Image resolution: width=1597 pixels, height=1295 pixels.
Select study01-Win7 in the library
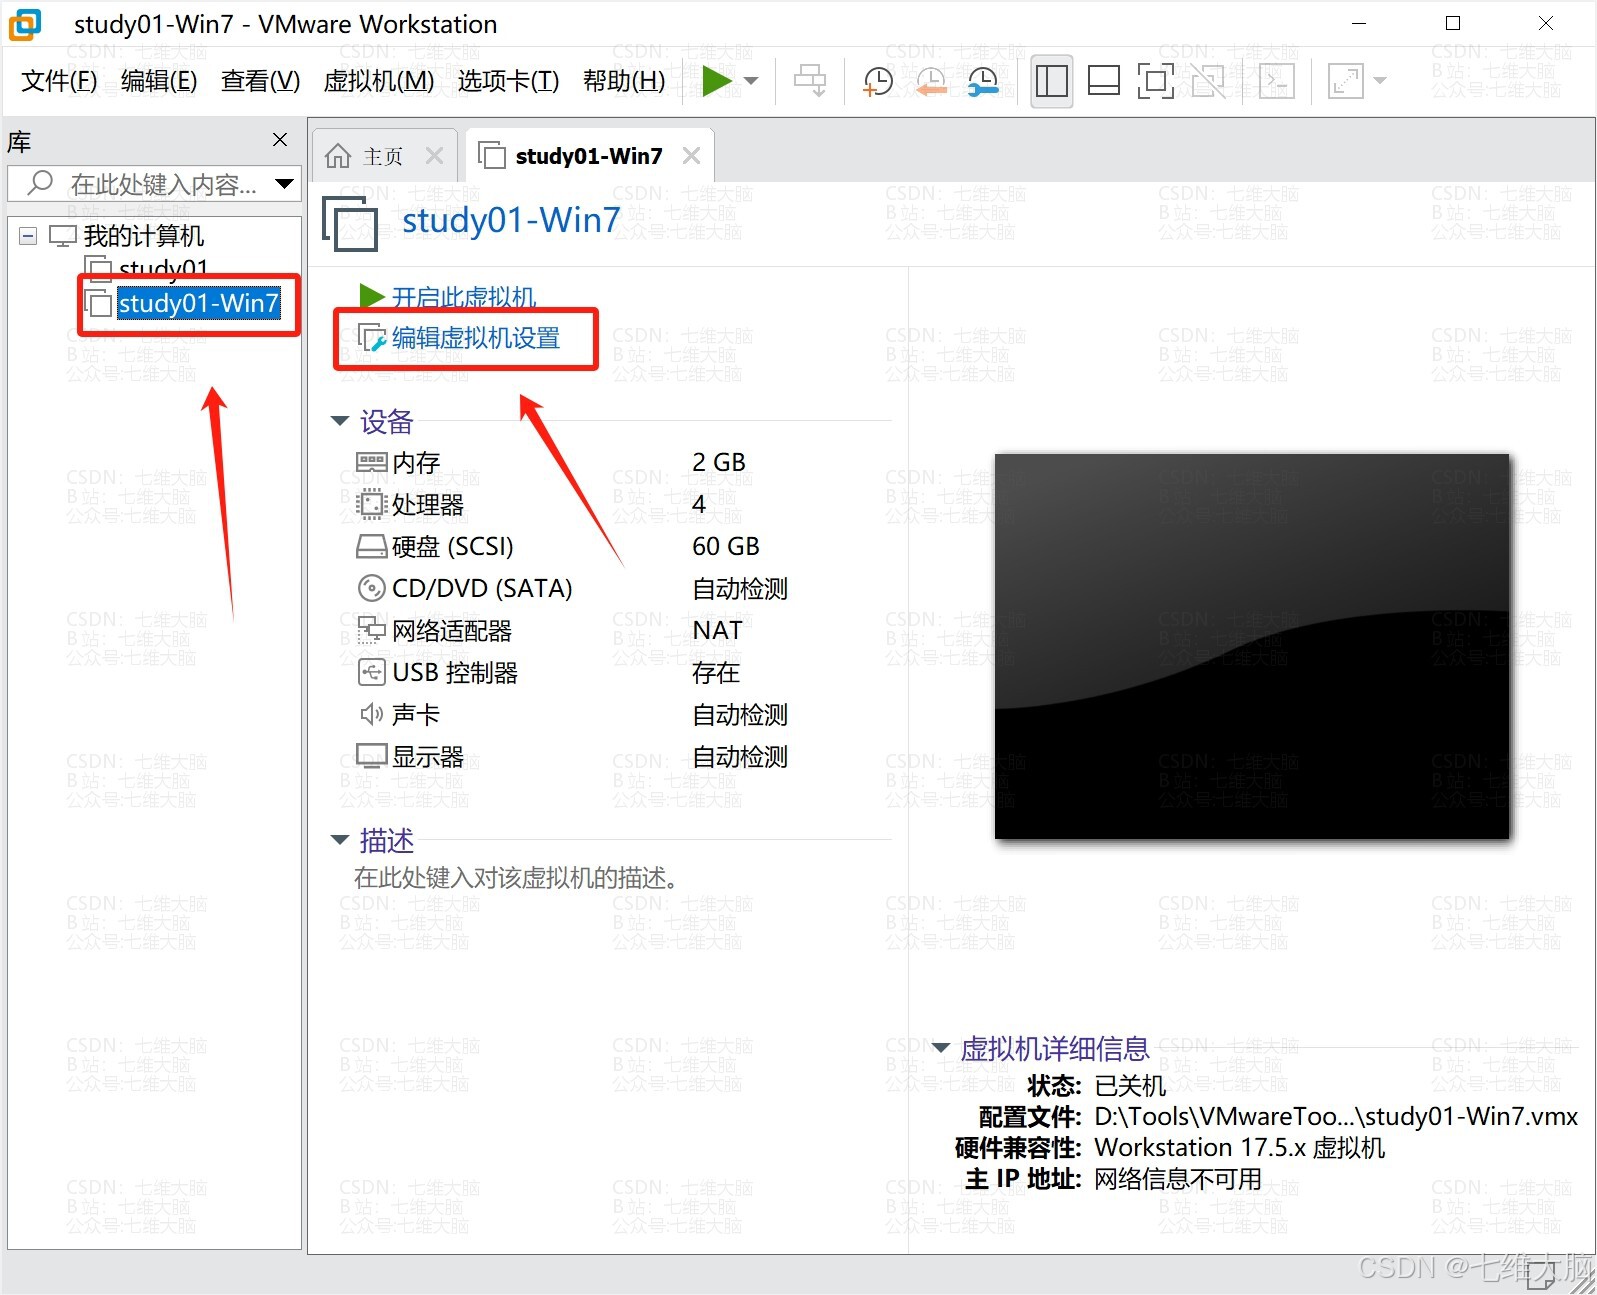pos(198,303)
